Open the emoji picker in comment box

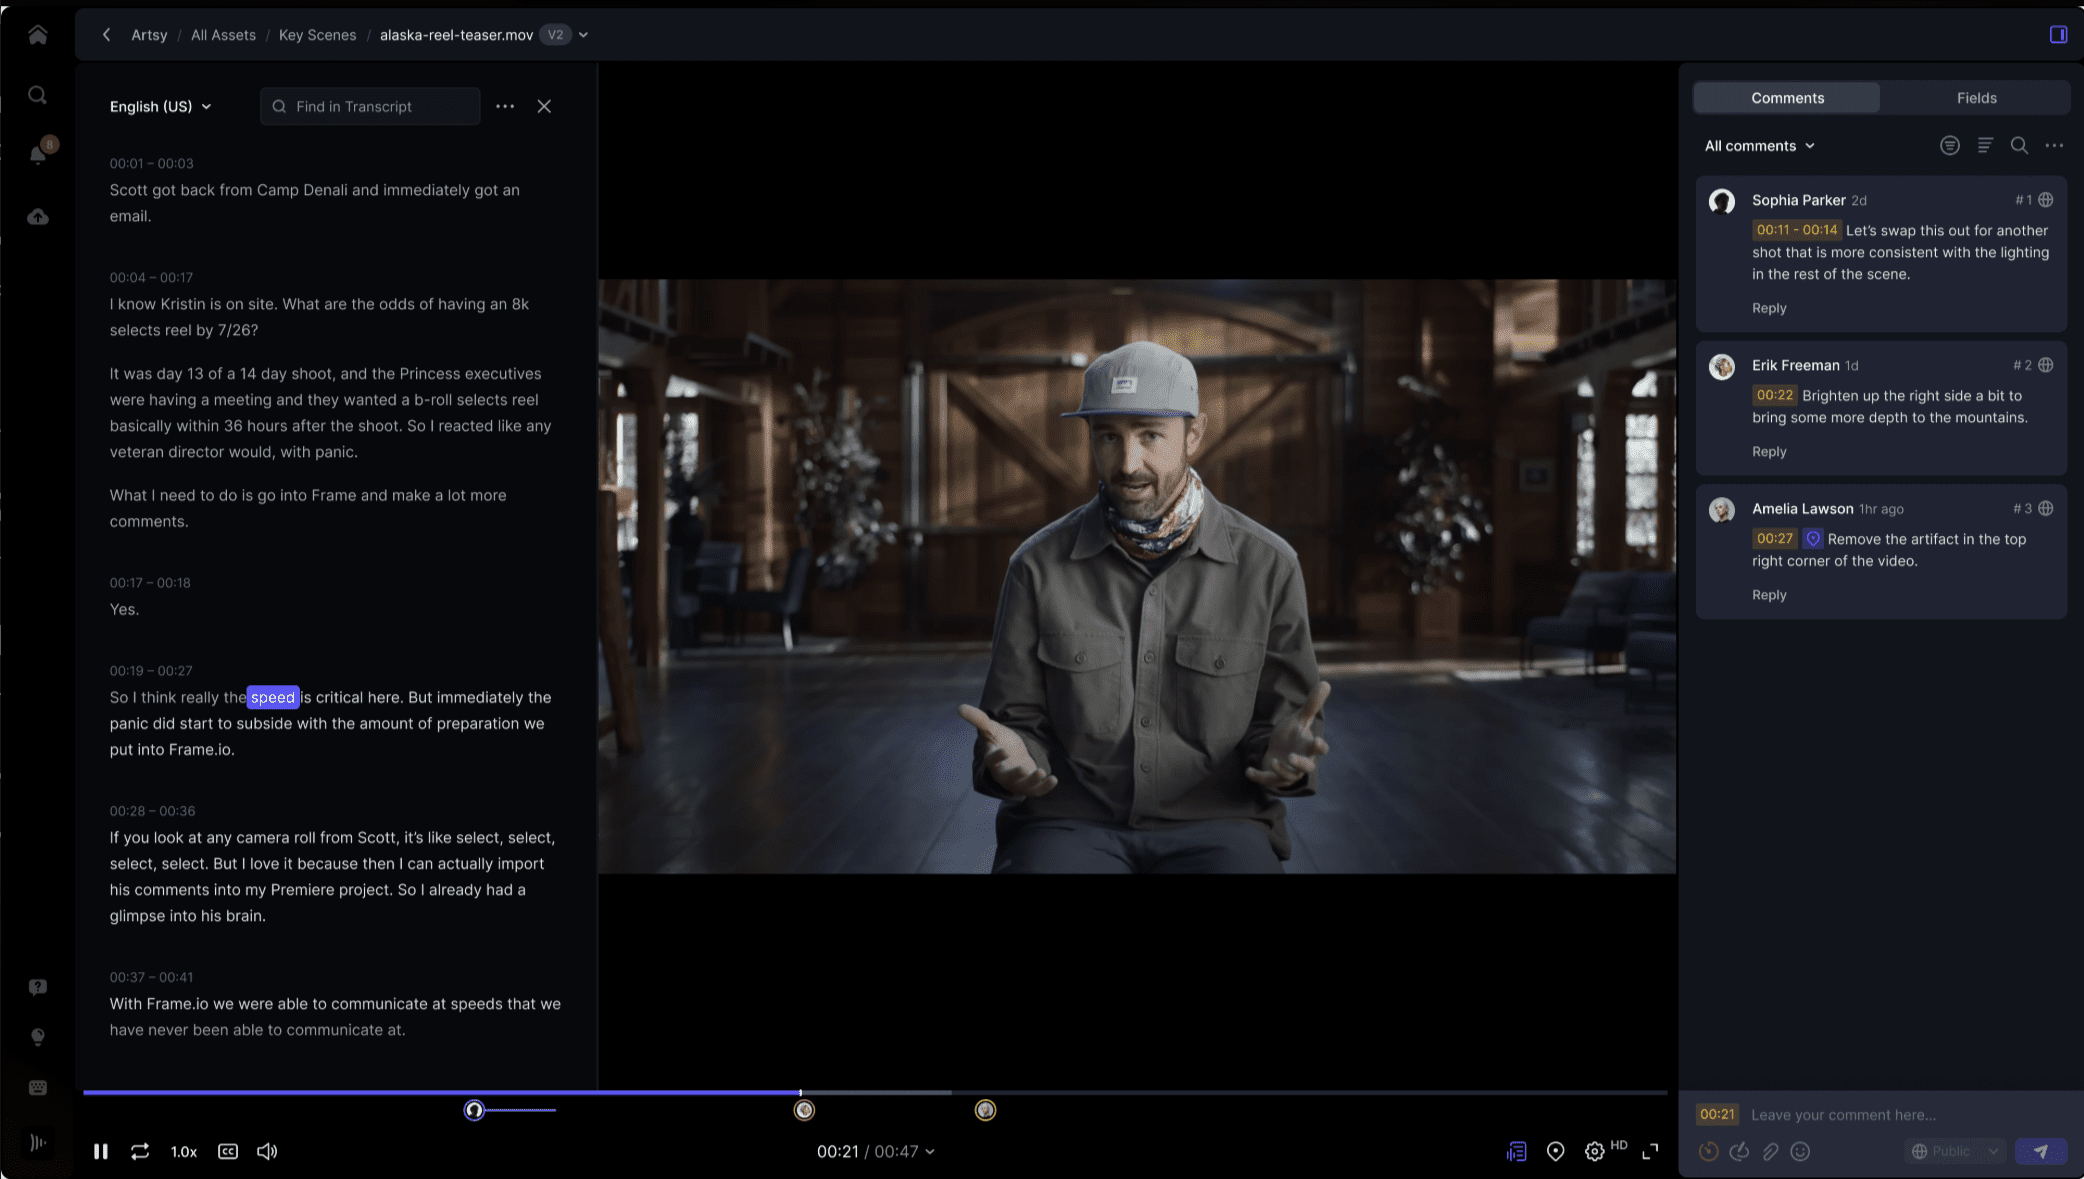tap(1800, 1151)
